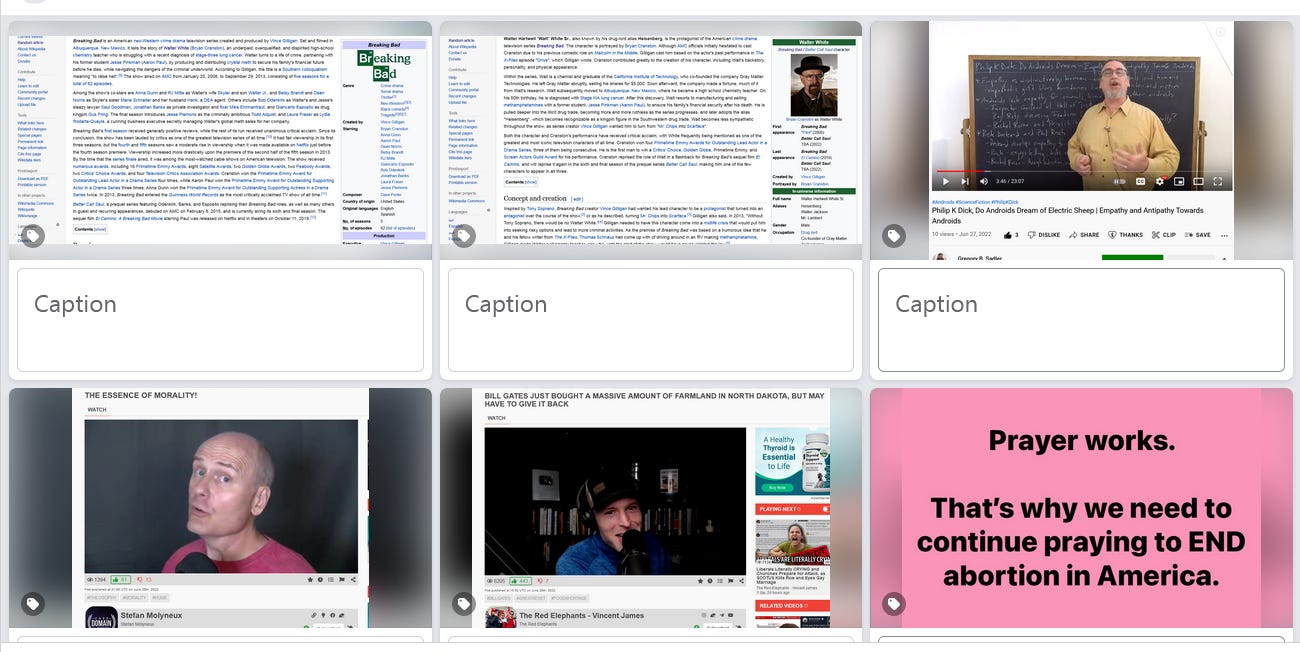Click the tag icon on the Bill Gates farmland image

[x=463, y=604]
